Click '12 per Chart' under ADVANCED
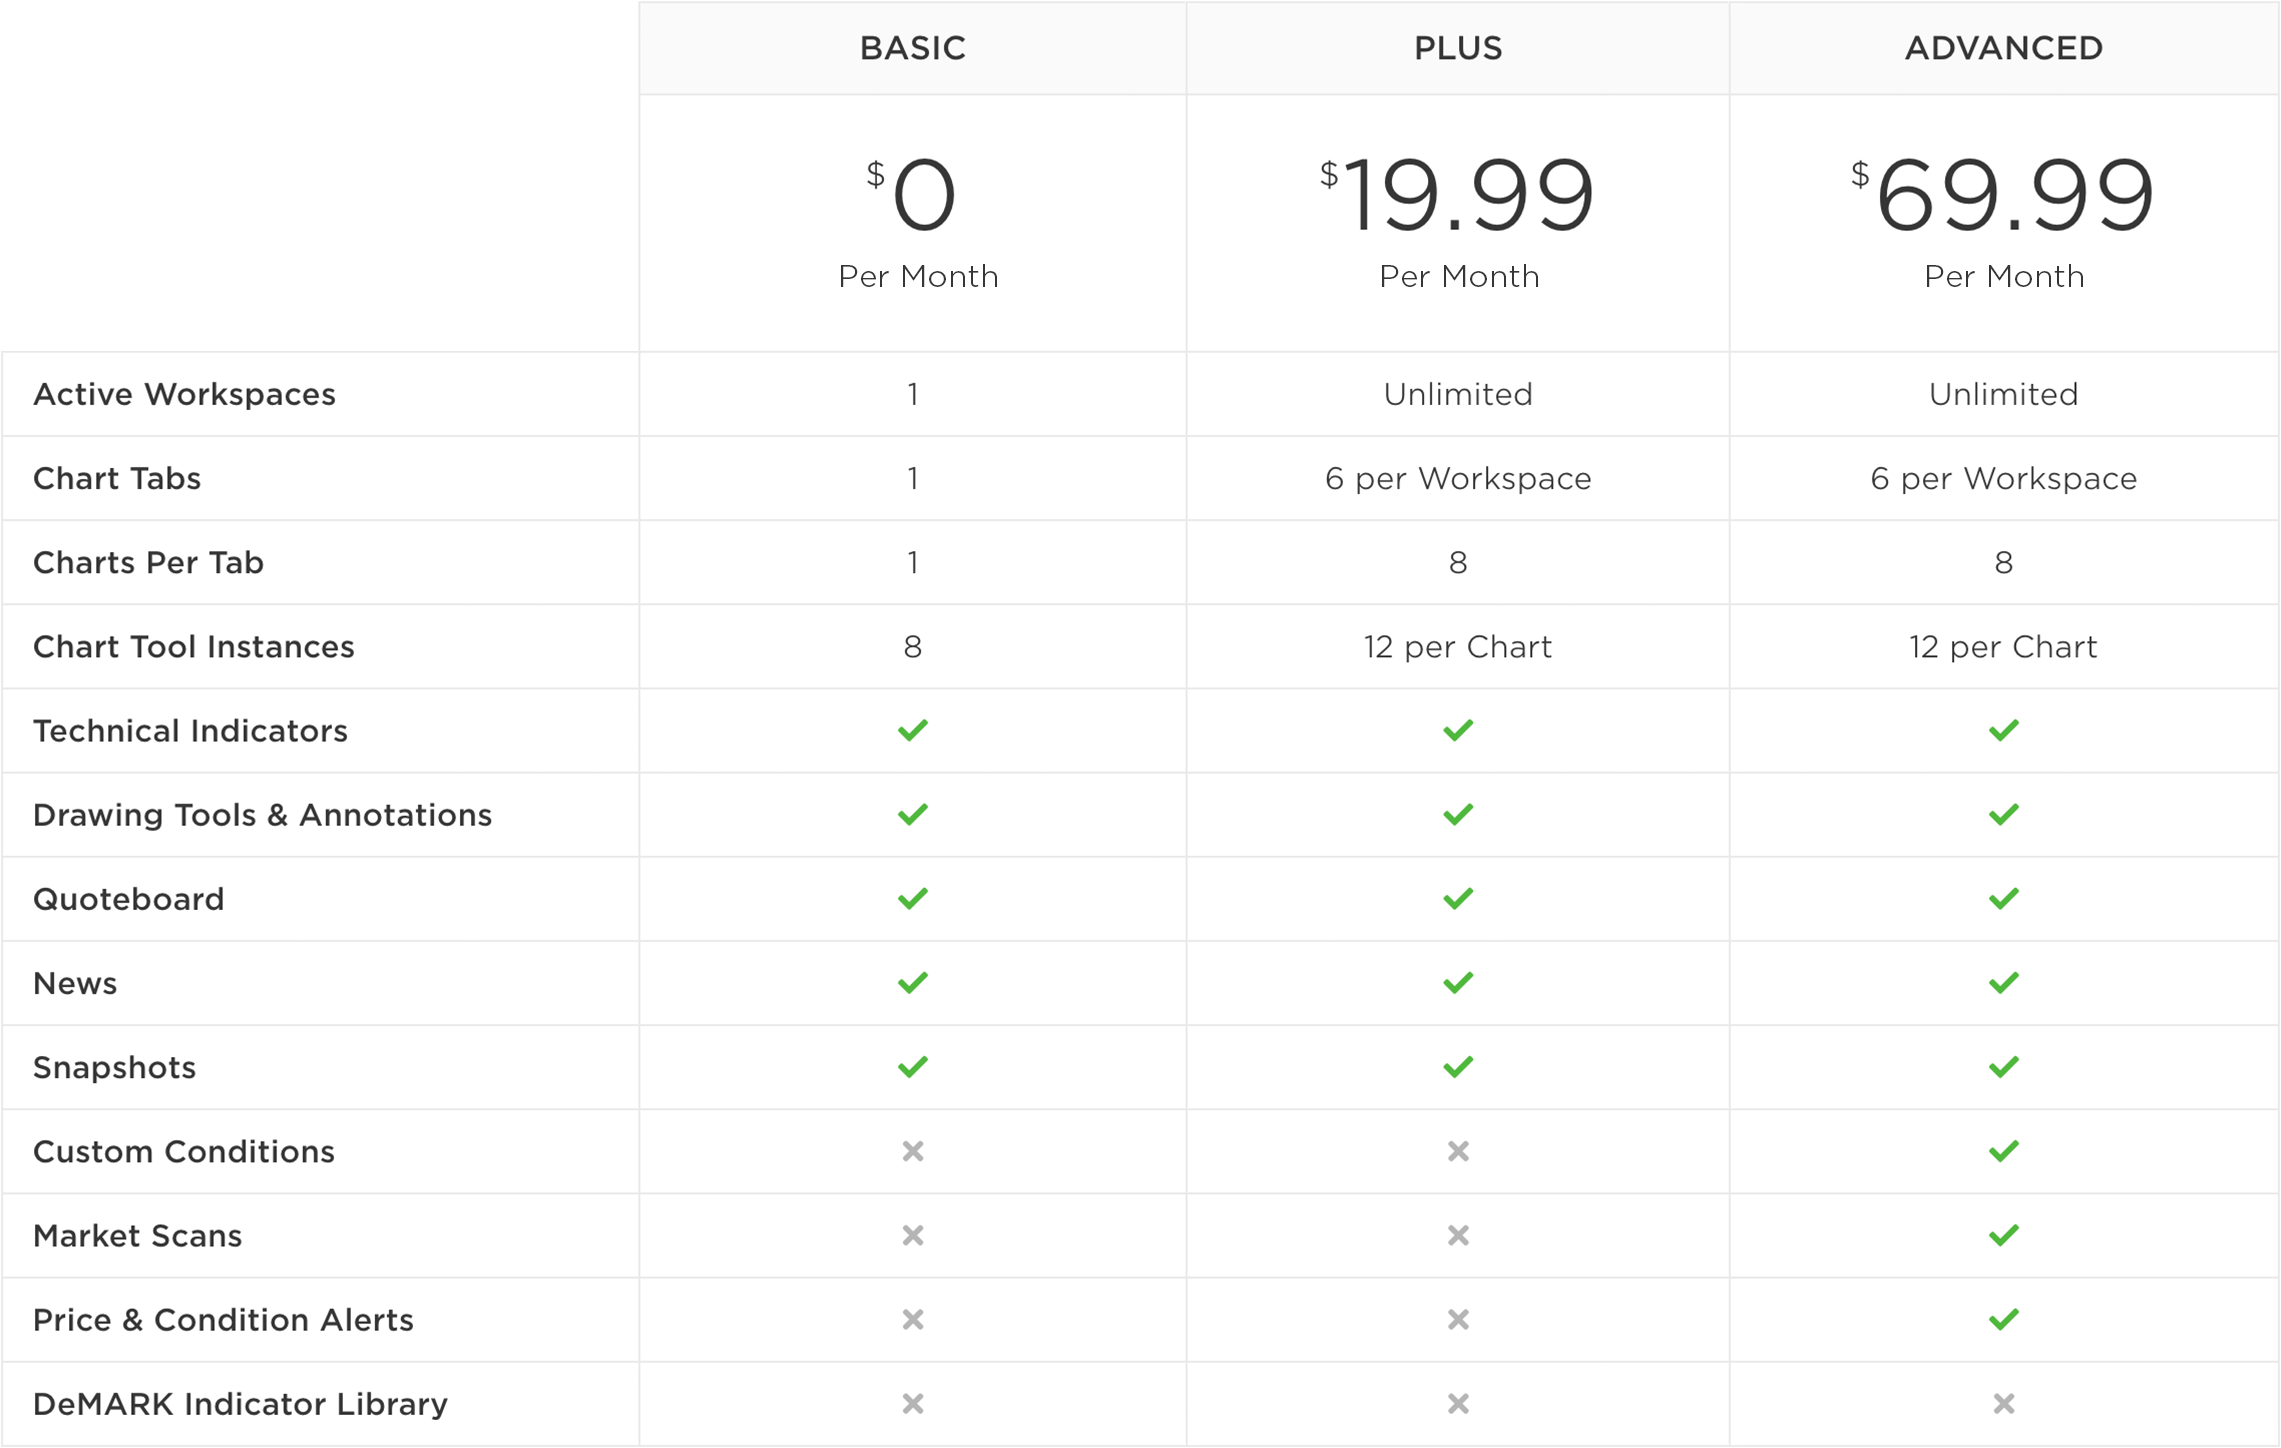 pos(2003,647)
